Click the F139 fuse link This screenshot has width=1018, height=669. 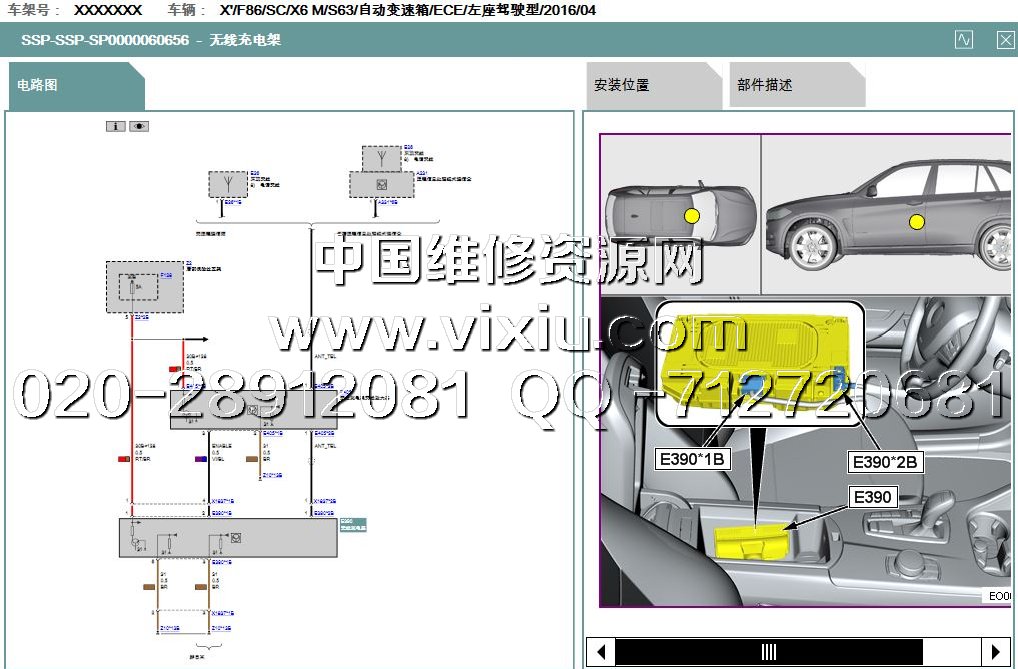click(166, 274)
